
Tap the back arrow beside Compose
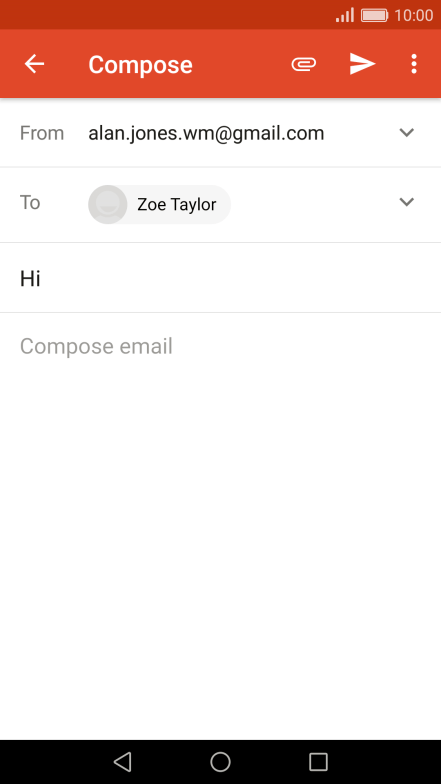(x=34, y=64)
